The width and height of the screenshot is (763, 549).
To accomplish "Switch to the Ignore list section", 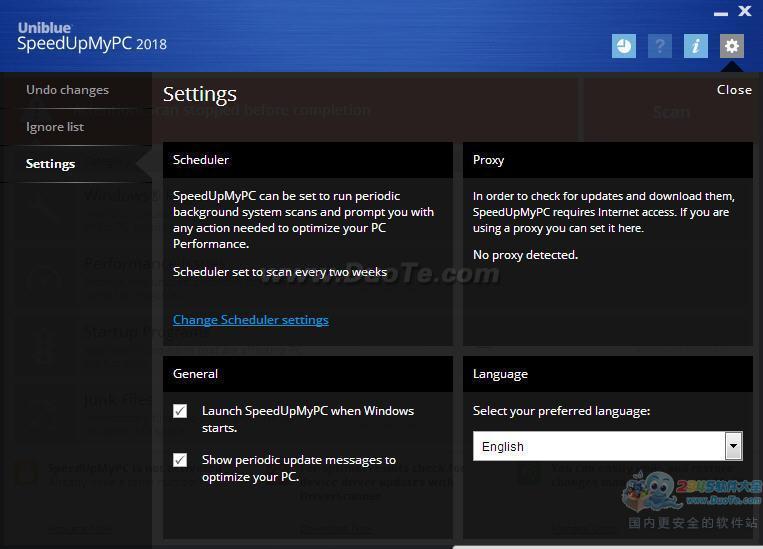I will (x=55, y=127).
